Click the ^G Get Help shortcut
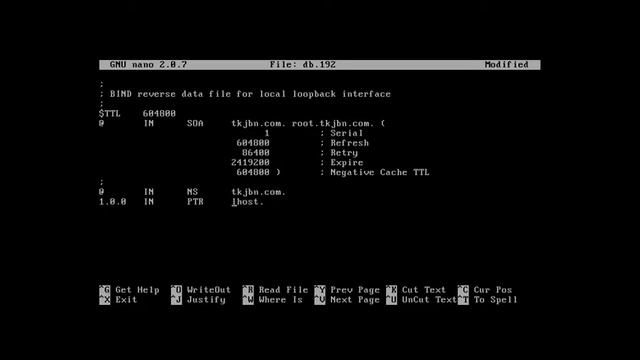The height and width of the screenshot is (360, 640). (x=129, y=290)
